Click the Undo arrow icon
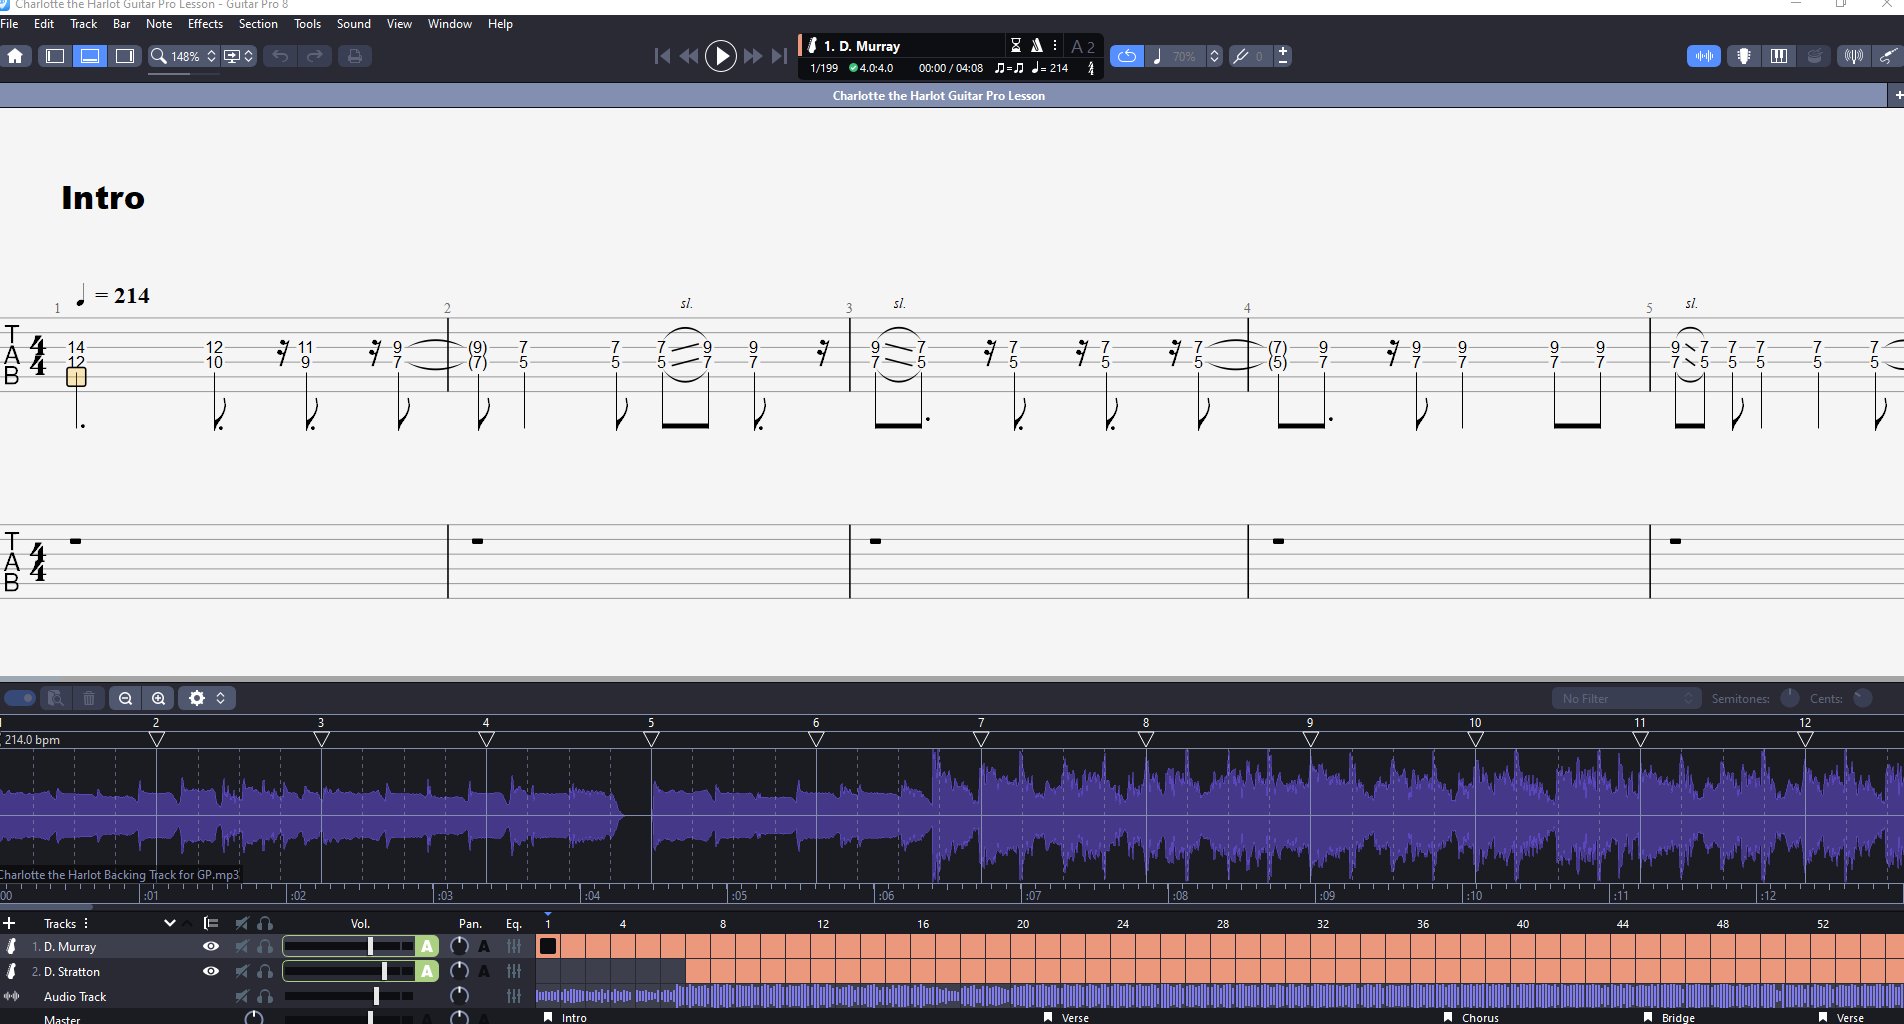Screen dimensions: 1904x1024 (280, 56)
